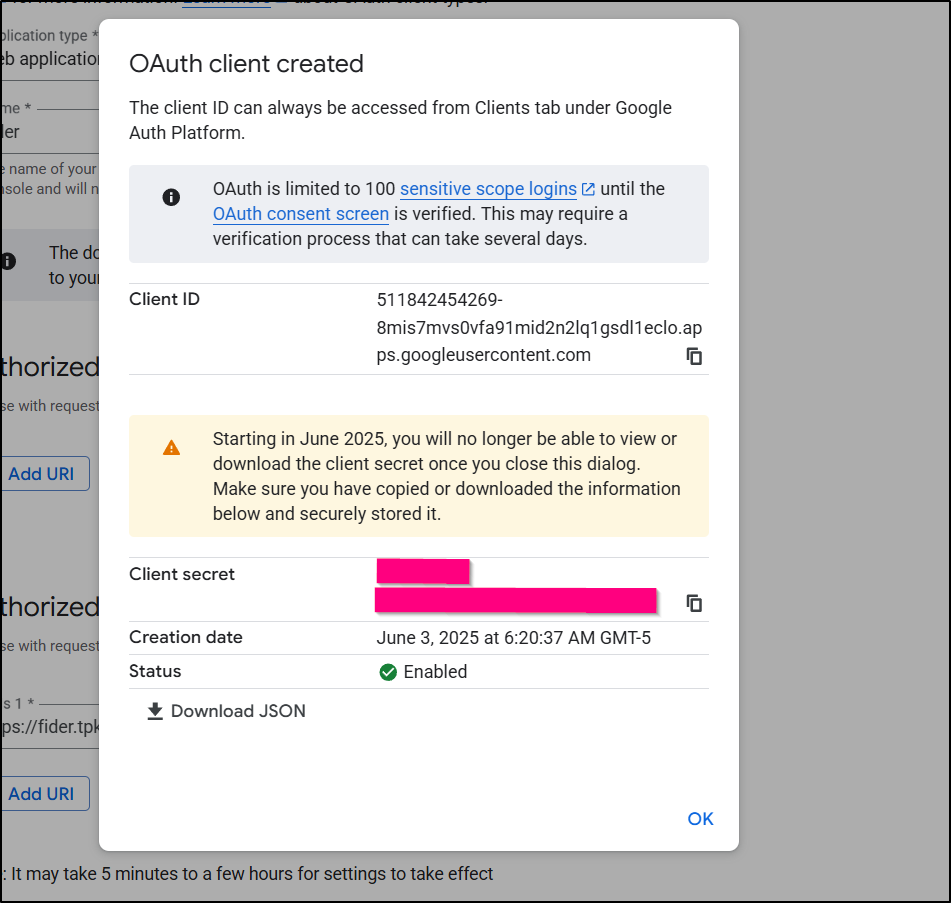Click the info icon in the OAuth limit notice

(x=171, y=197)
